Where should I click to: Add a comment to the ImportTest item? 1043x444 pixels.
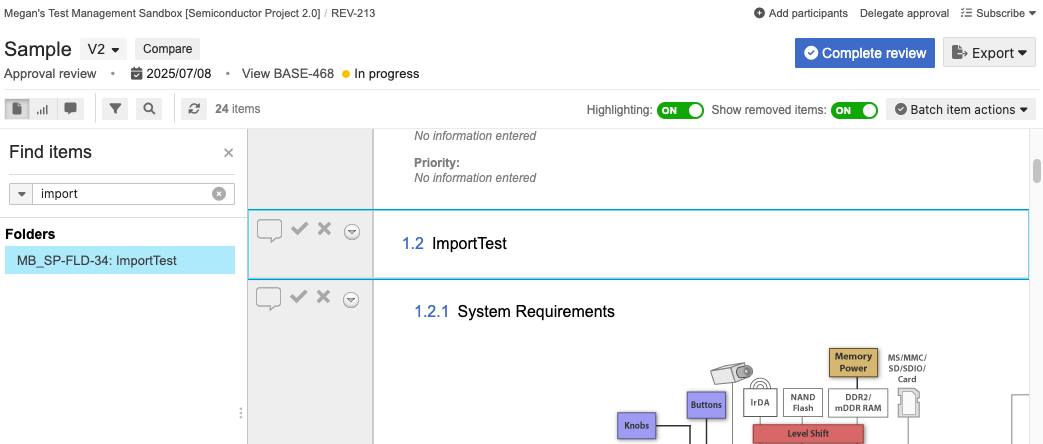[x=269, y=231]
